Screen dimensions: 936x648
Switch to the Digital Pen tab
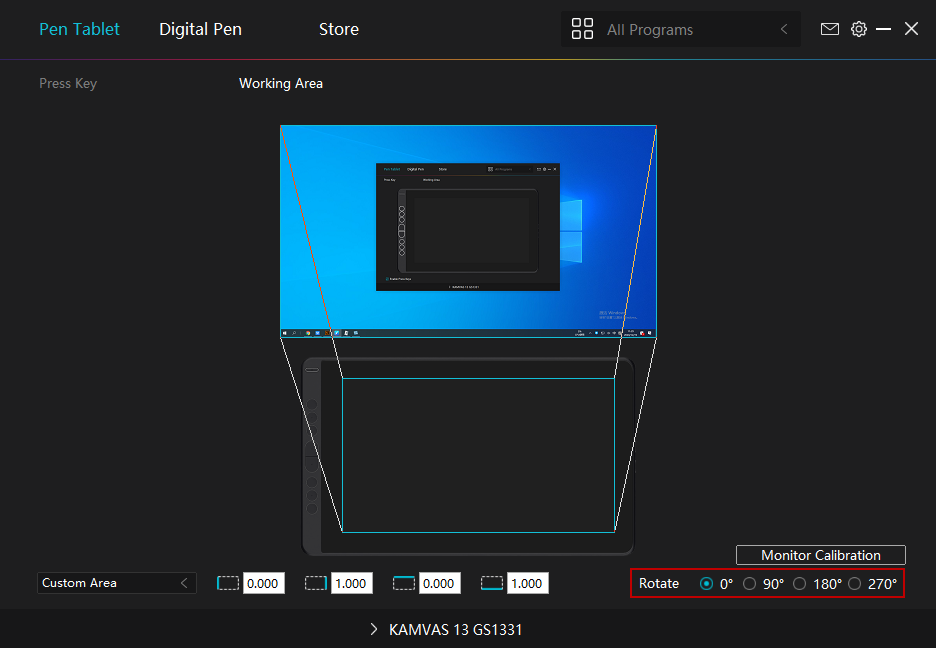click(201, 29)
